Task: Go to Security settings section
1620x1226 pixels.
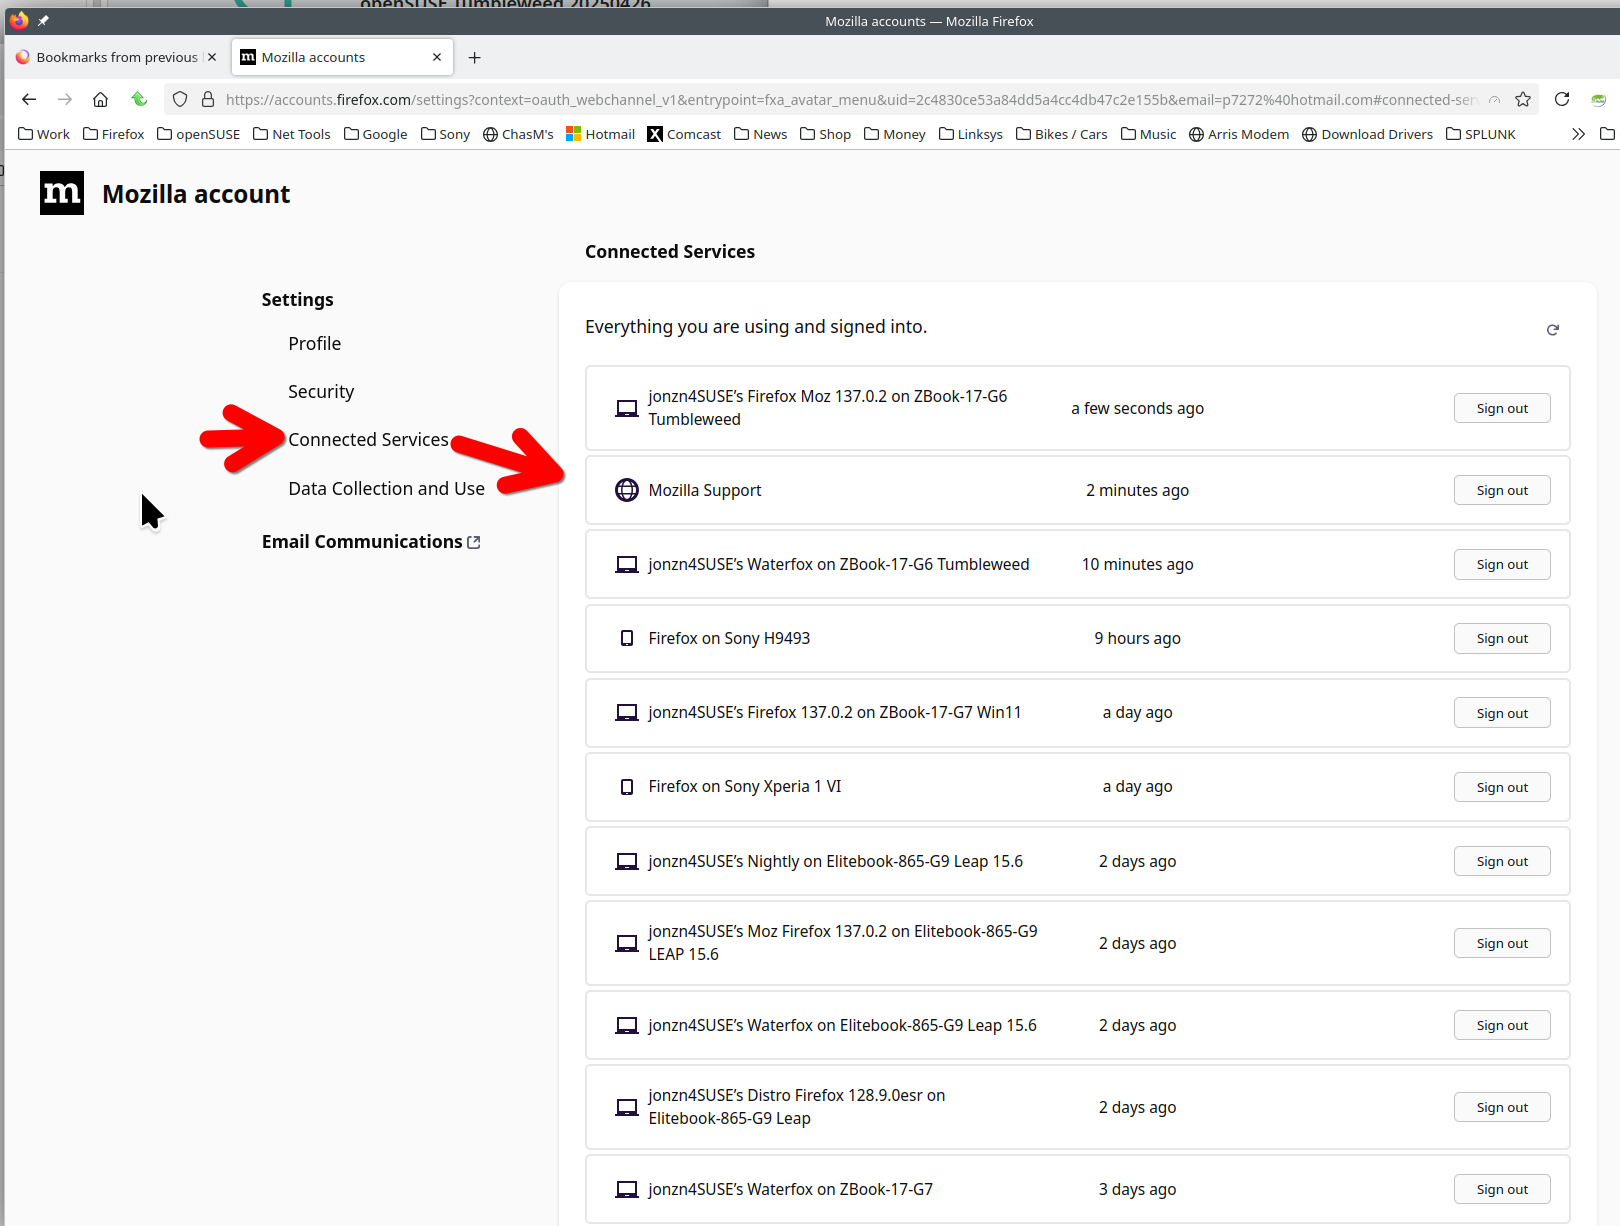Action: click(x=321, y=391)
